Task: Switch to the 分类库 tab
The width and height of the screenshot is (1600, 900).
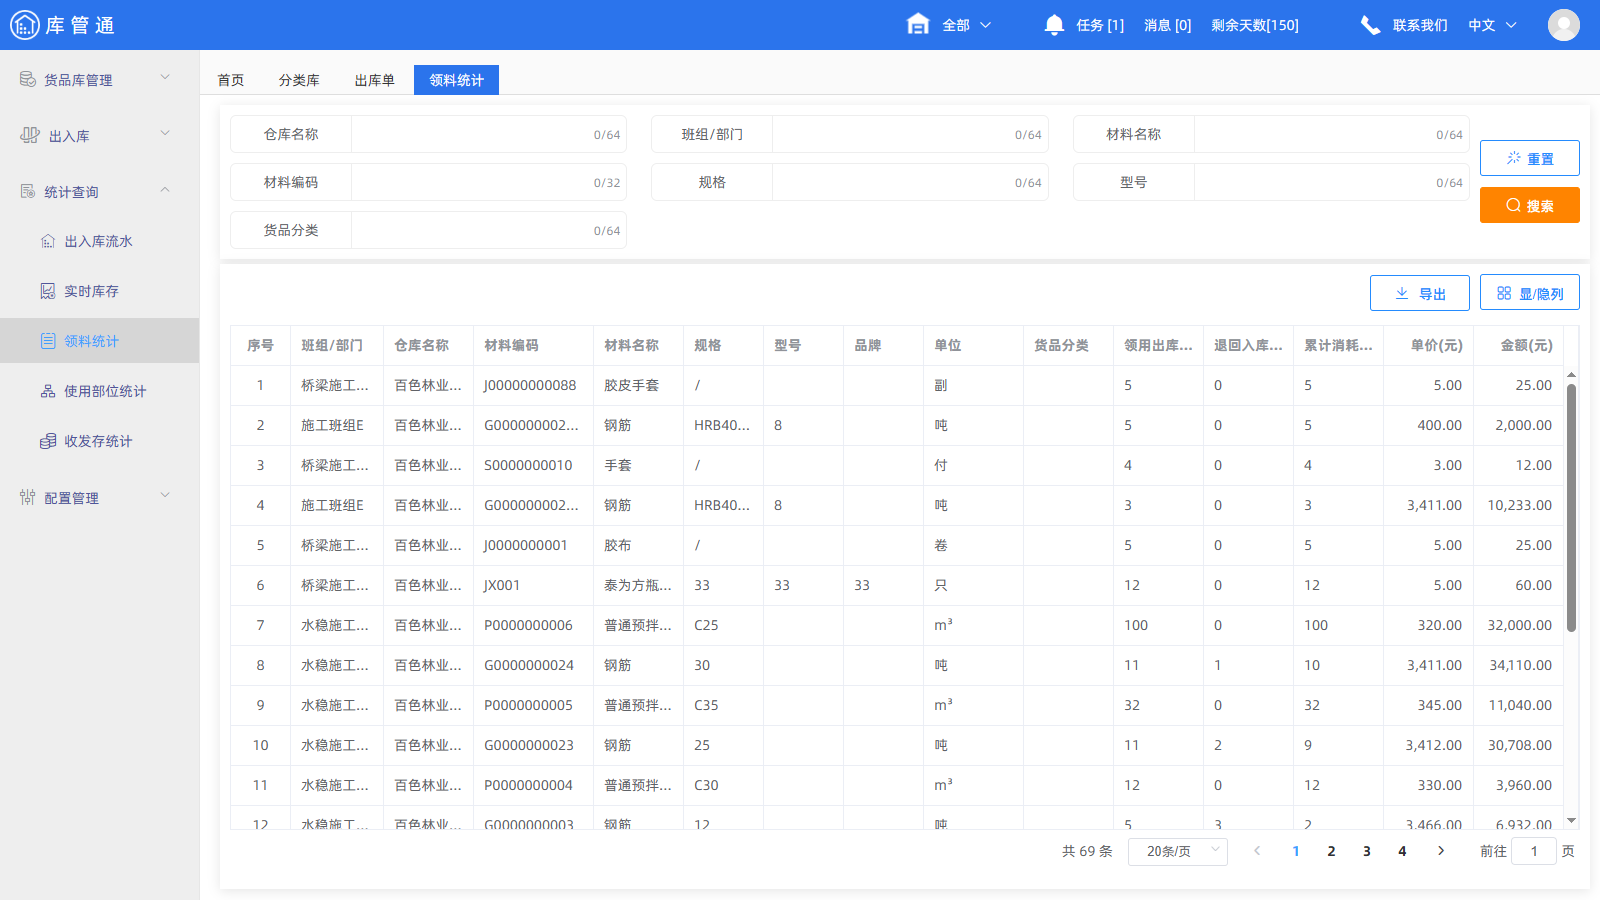Action: [299, 79]
